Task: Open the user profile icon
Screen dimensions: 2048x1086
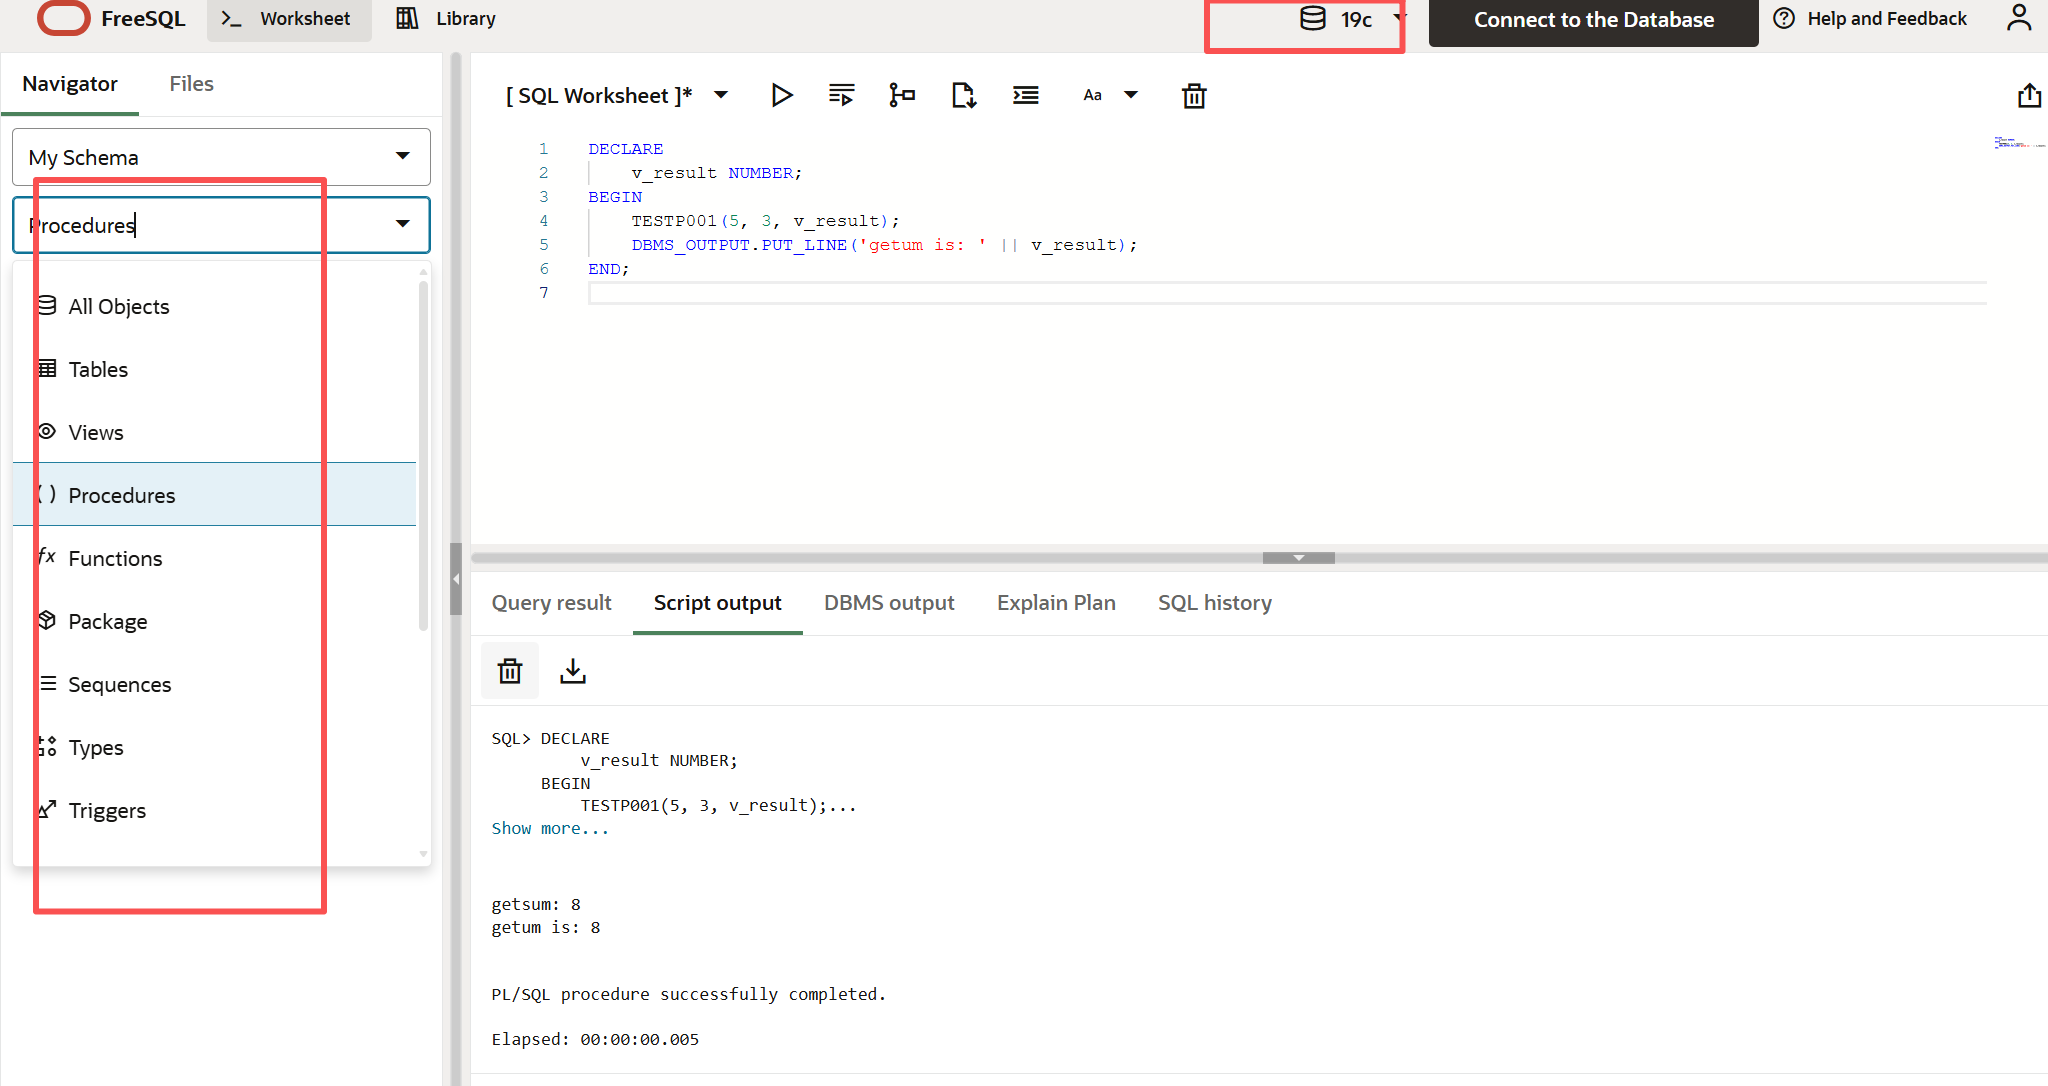Action: [2019, 18]
